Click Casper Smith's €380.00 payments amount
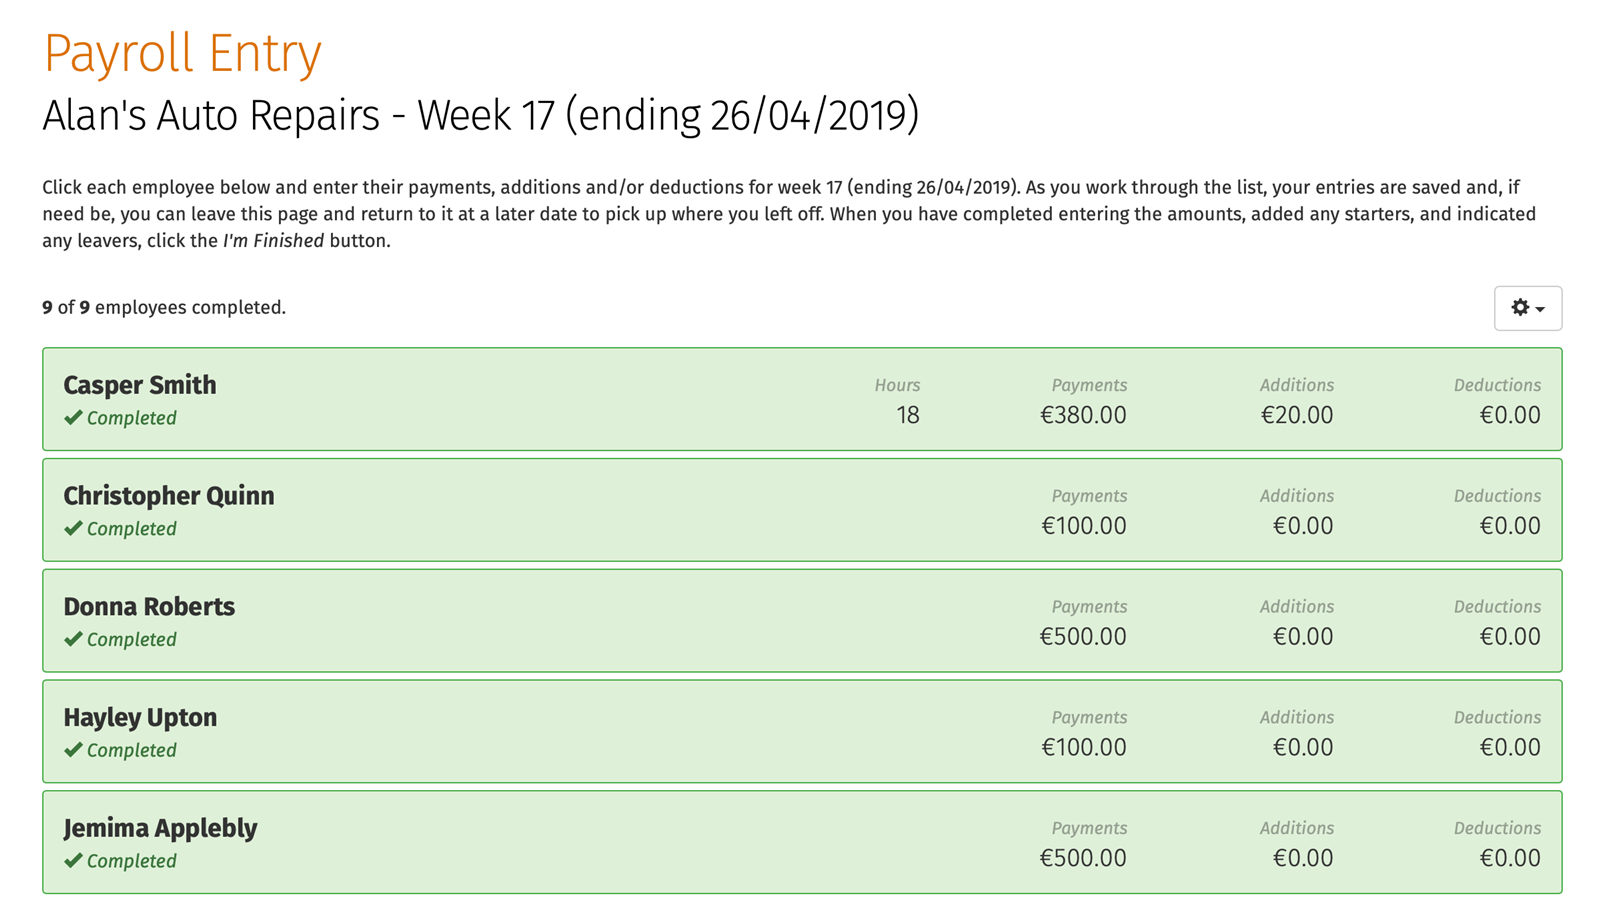 [x=1083, y=415]
